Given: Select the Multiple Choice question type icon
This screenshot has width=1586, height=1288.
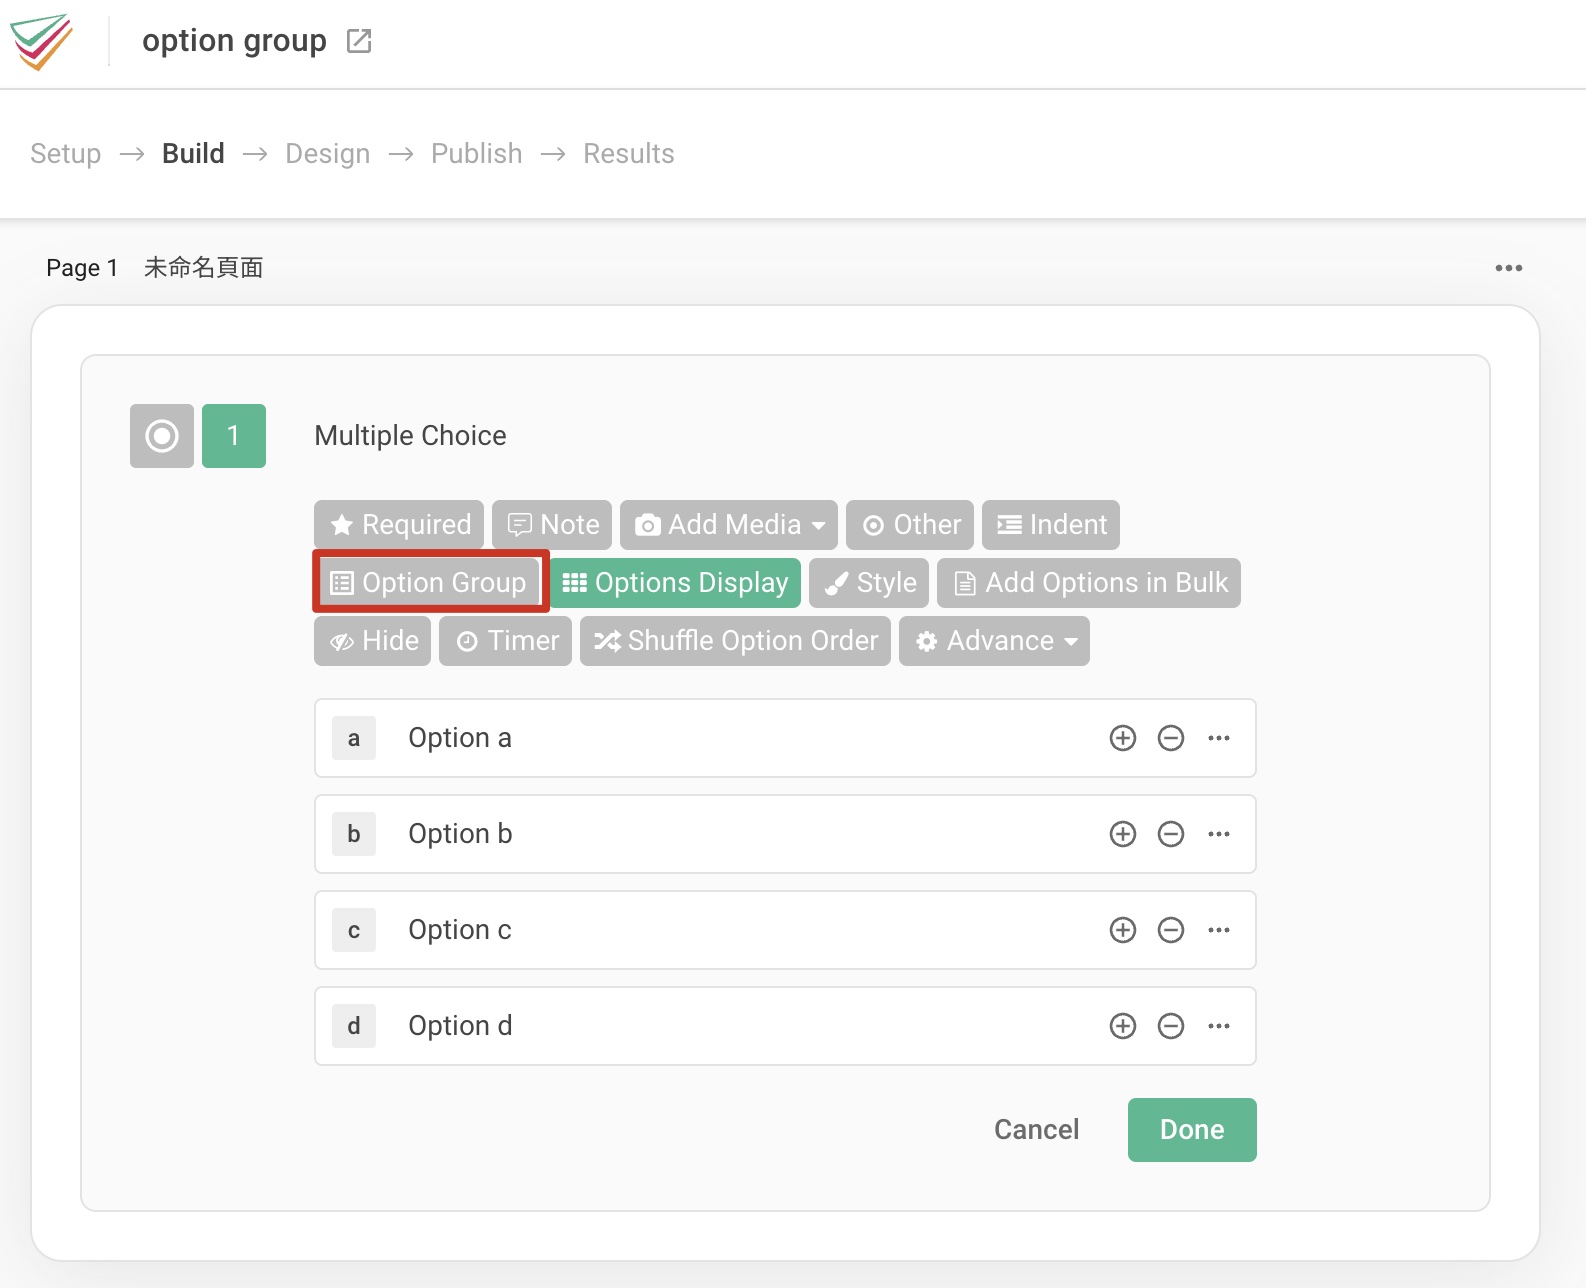Looking at the screenshot, I should coord(160,435).
